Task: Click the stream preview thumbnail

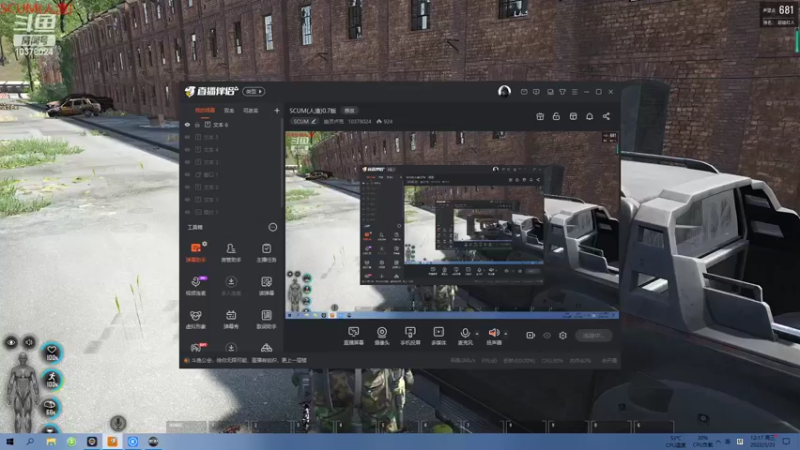Action: pyautogui.click(x=452, y=225)
